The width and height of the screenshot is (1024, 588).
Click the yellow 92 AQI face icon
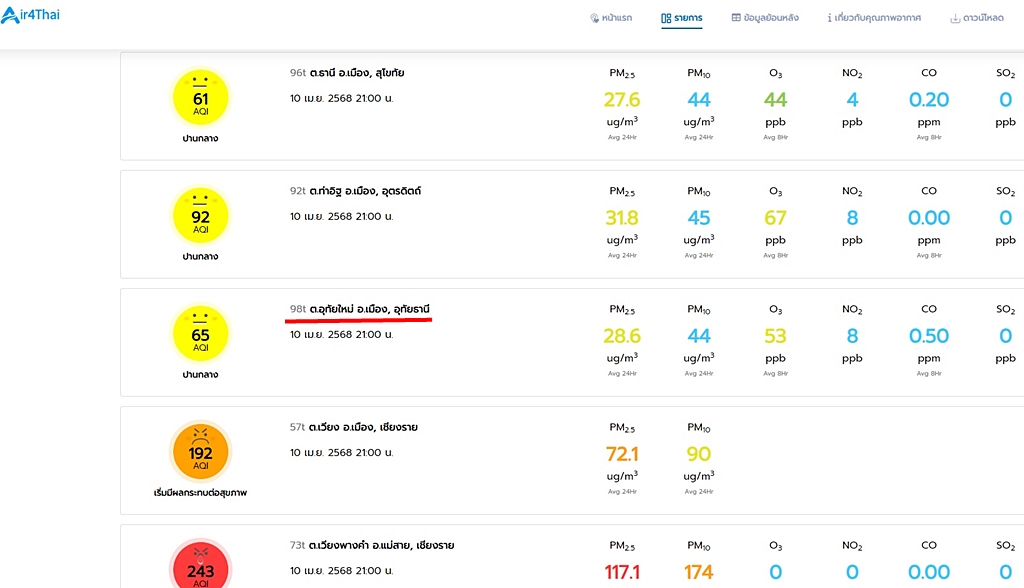[x=200, y=216]
